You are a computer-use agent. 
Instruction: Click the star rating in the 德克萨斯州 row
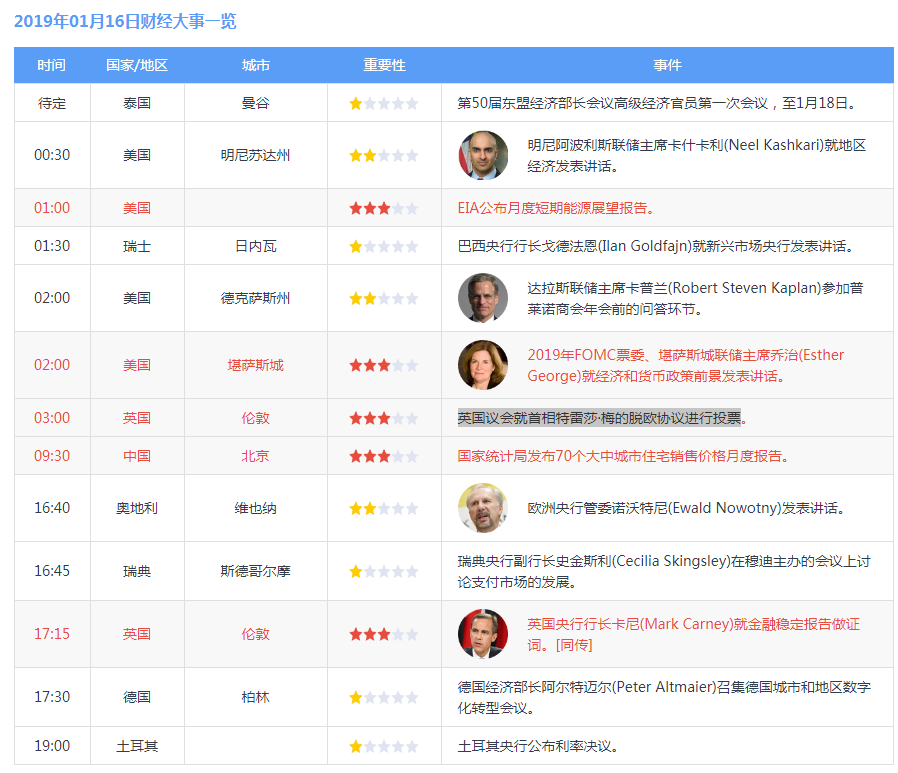[384, 298]
